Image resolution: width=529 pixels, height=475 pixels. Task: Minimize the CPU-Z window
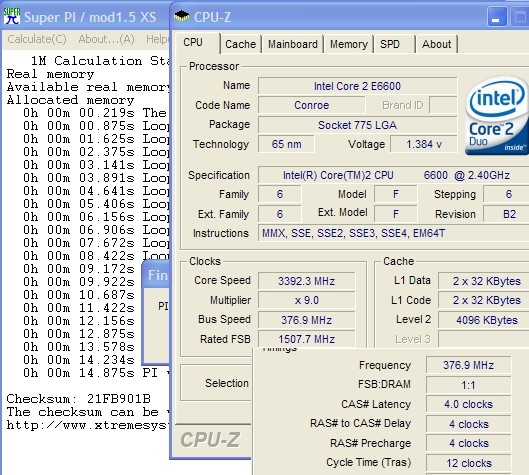tap(497, 17)
